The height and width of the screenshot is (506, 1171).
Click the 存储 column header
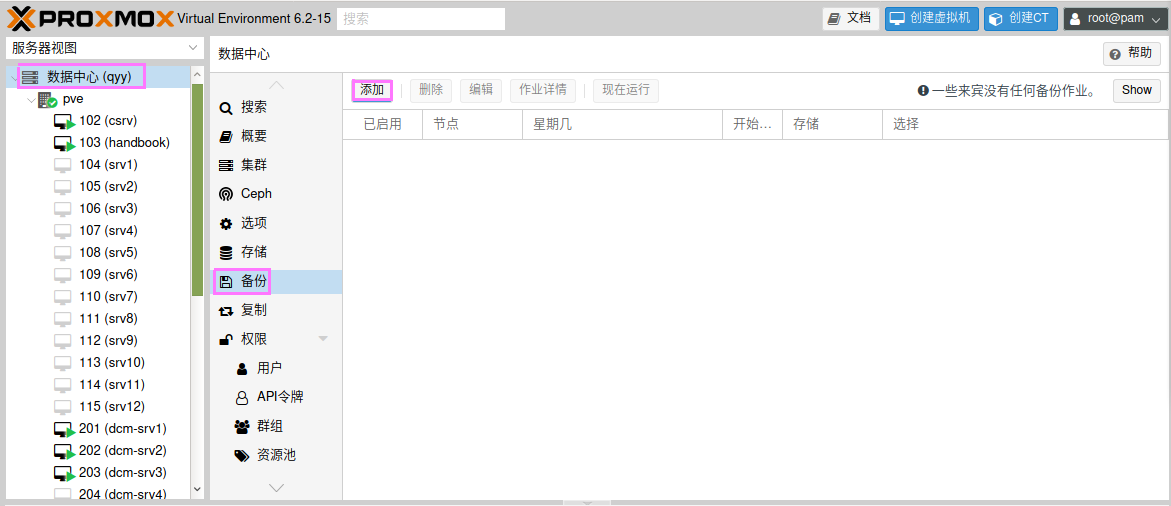(832, 125)
